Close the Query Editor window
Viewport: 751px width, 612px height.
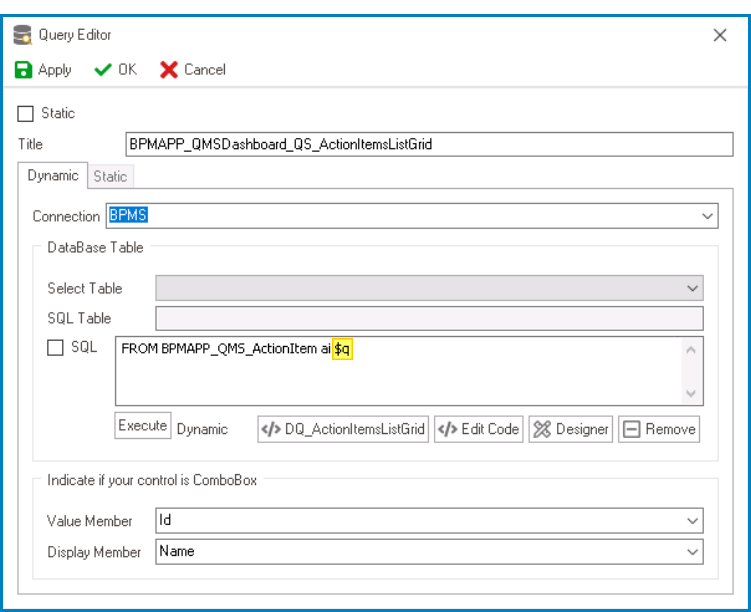point(720,35)
